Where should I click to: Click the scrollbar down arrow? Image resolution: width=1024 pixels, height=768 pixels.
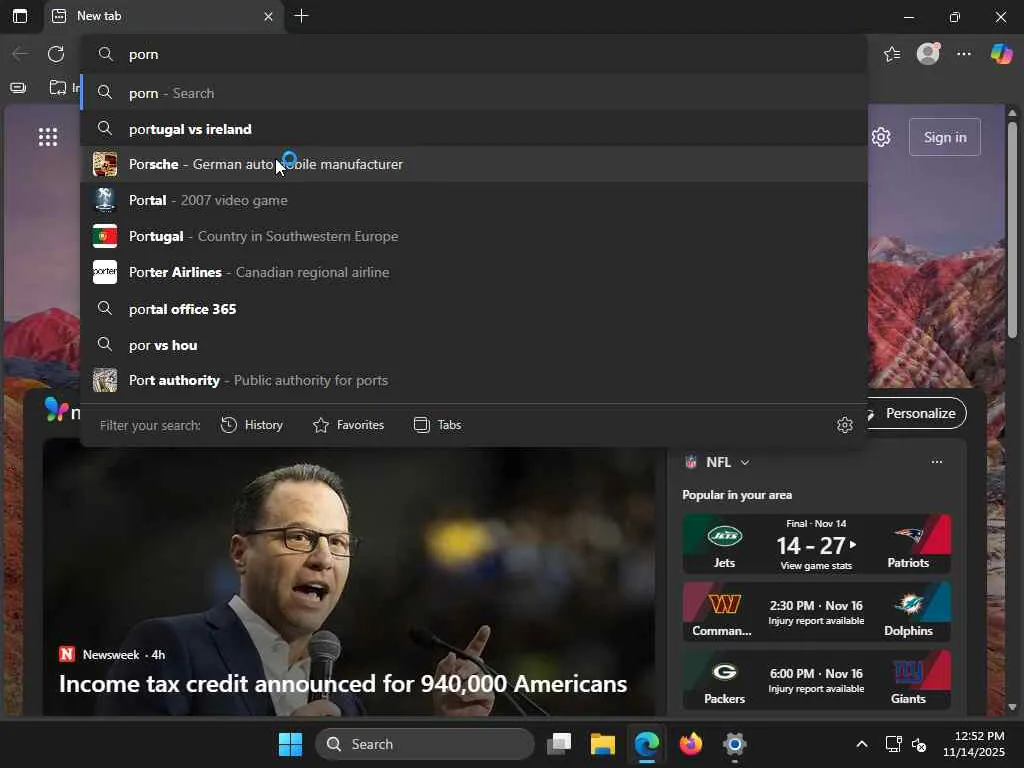pyautogui.click(x=1012, y=707)
